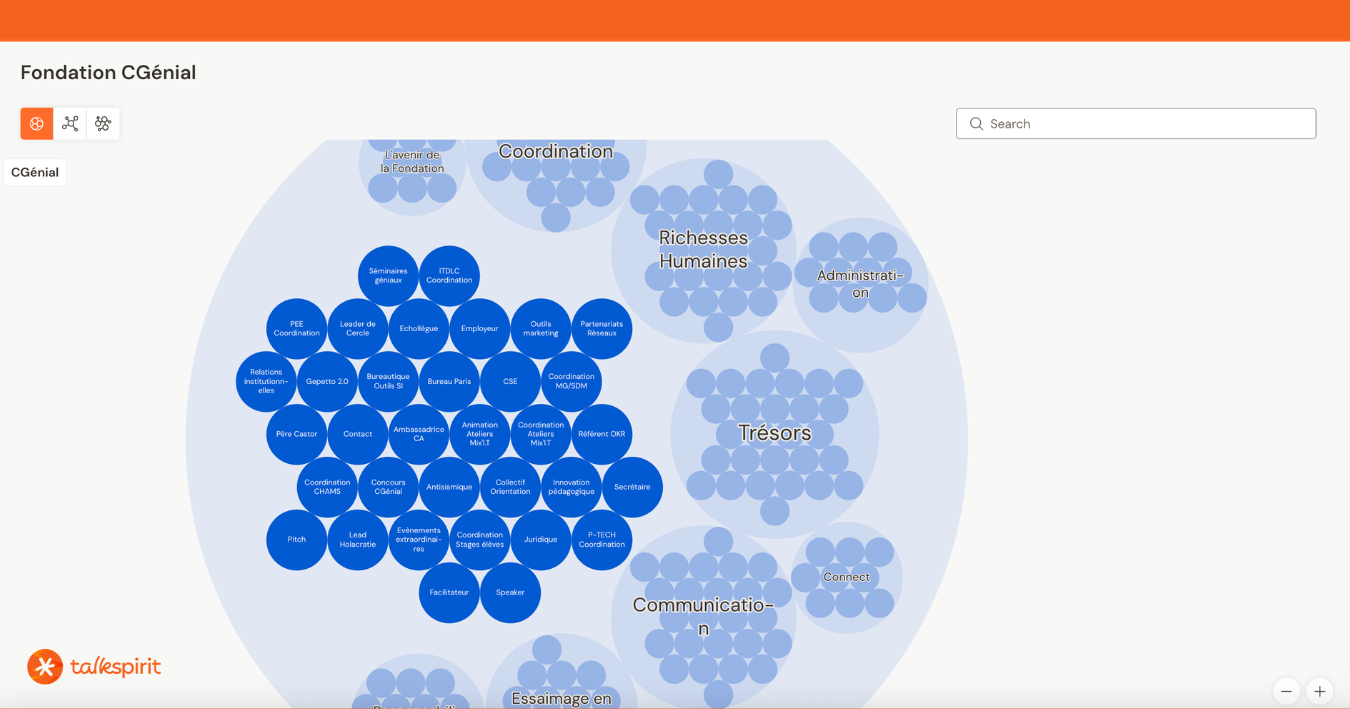
Task: Select the Coordination MG/SDM role
Action: pos(571,381)
